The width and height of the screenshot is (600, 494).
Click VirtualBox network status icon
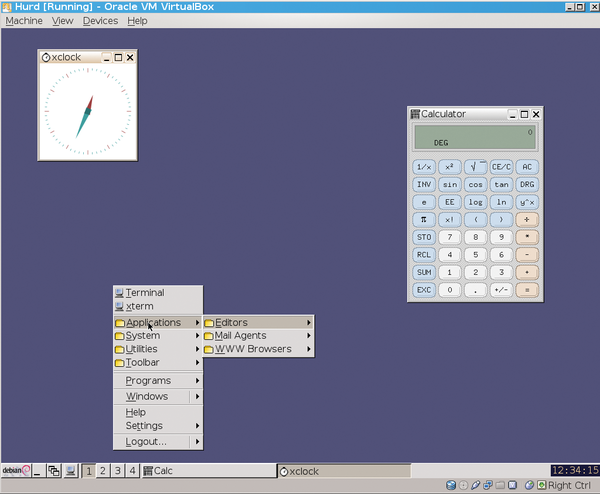tap(488, 485)
